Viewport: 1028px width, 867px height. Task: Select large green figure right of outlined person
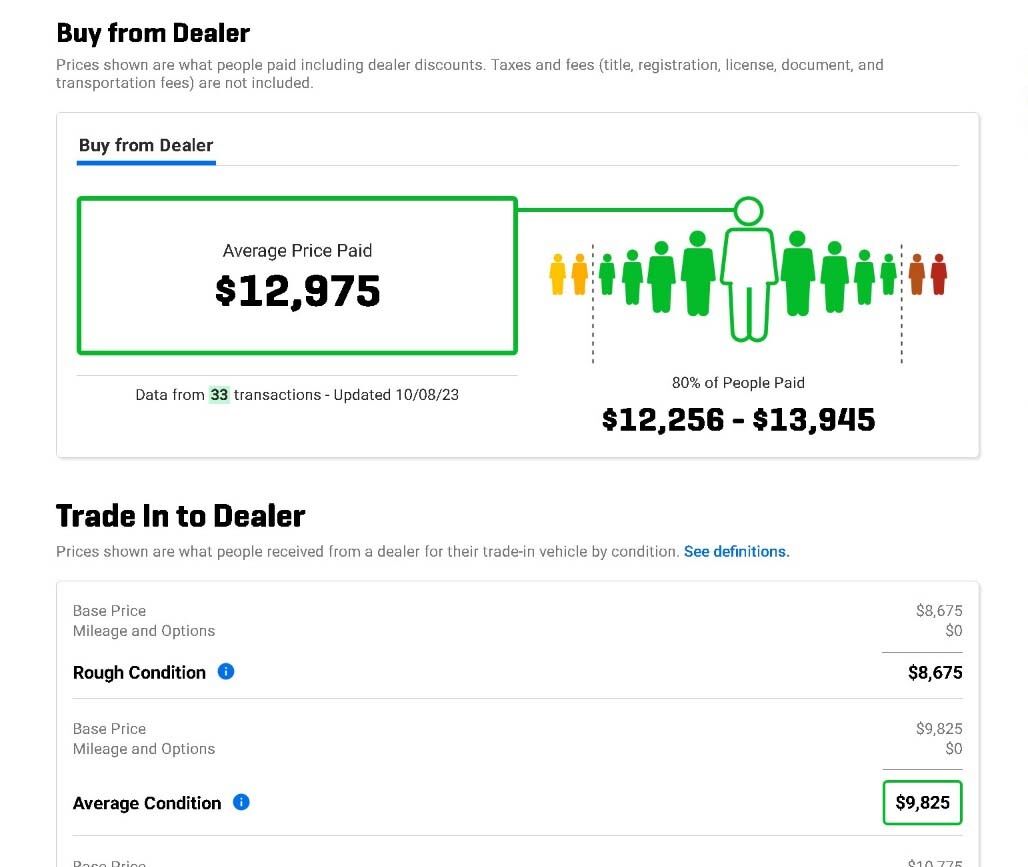(797, 274)
